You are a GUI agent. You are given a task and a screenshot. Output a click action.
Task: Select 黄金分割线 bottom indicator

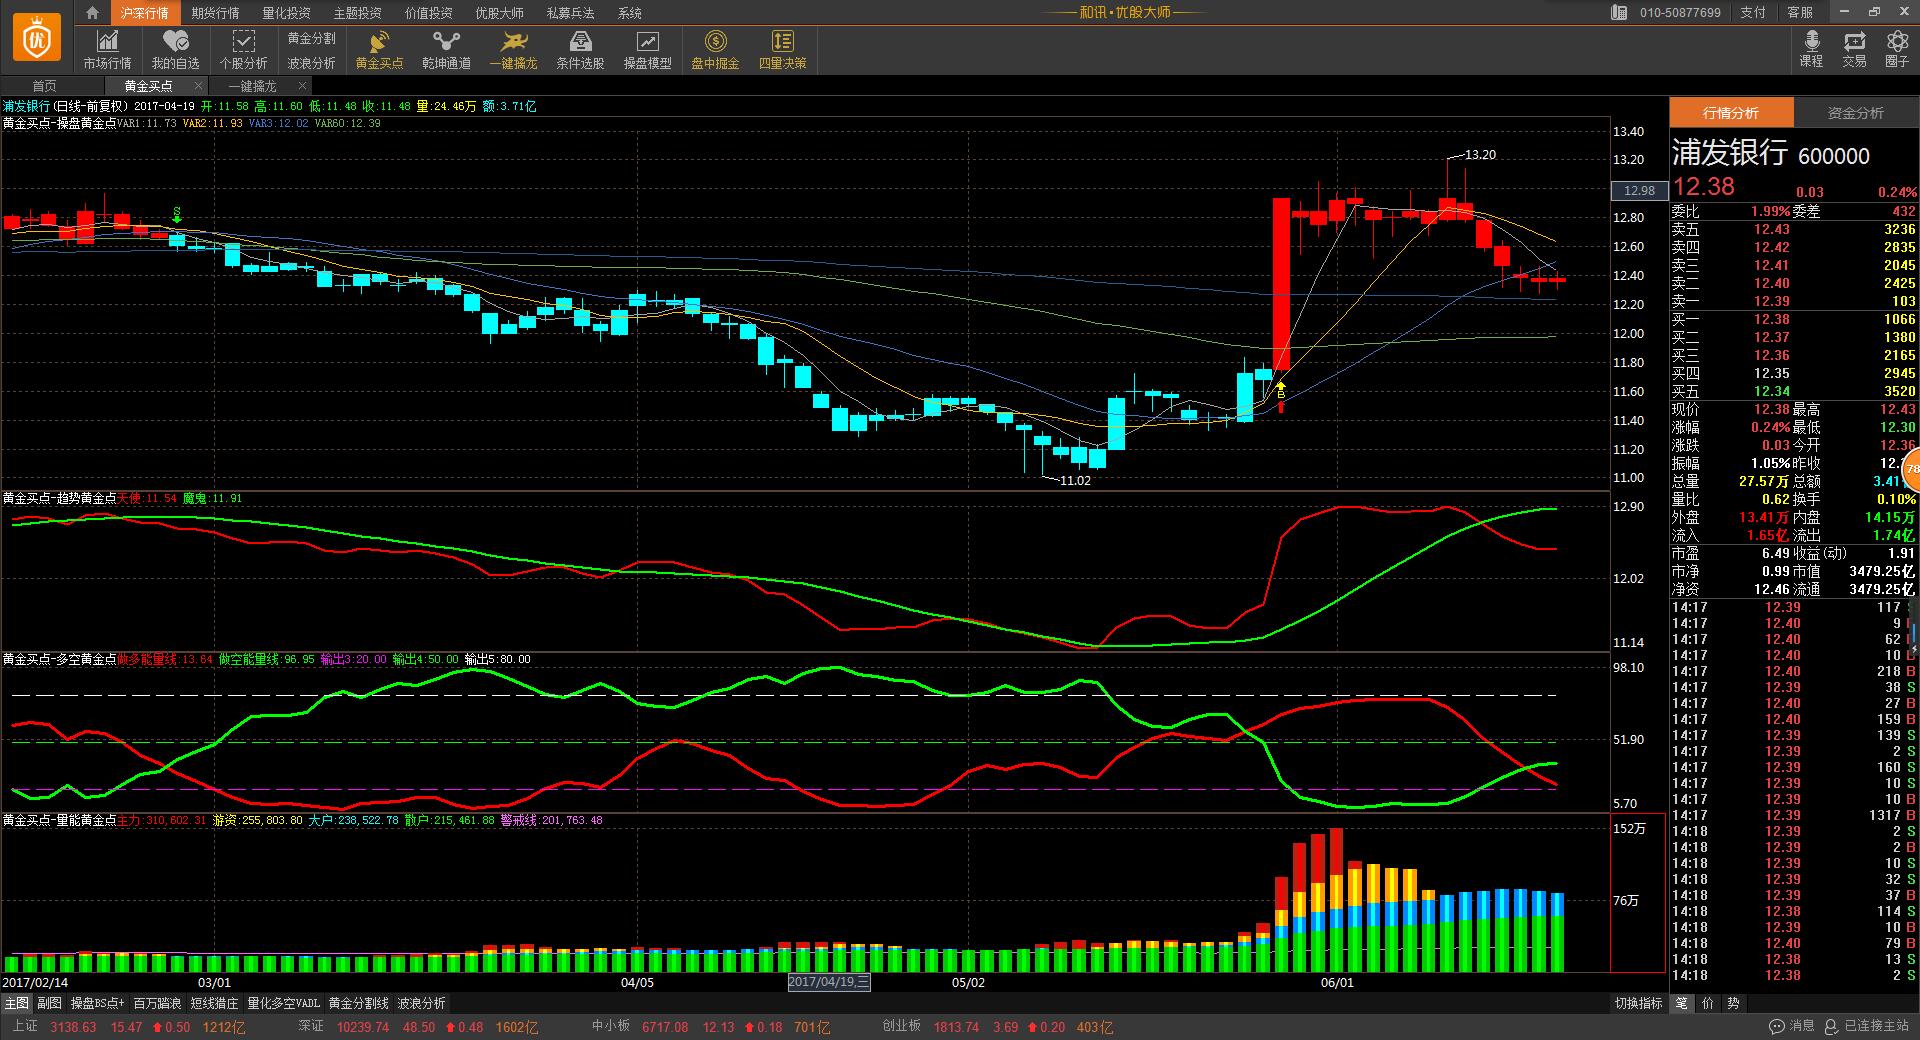[x=359, y=1003]
